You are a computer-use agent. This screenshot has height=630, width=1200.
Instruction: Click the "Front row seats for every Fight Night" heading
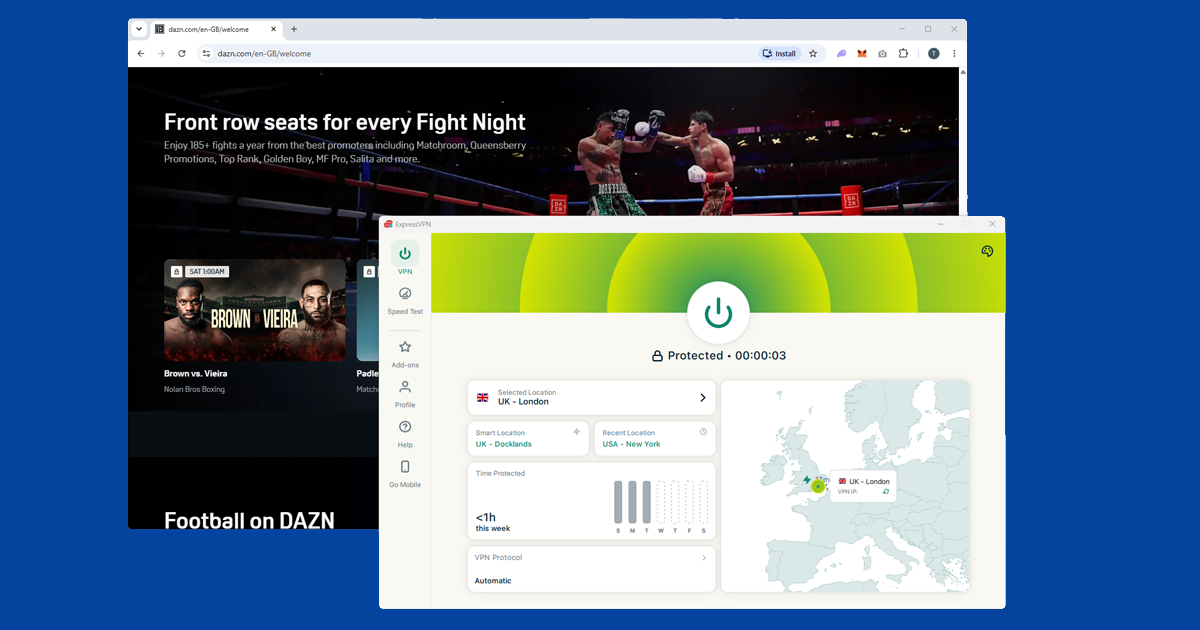point(345,122)
